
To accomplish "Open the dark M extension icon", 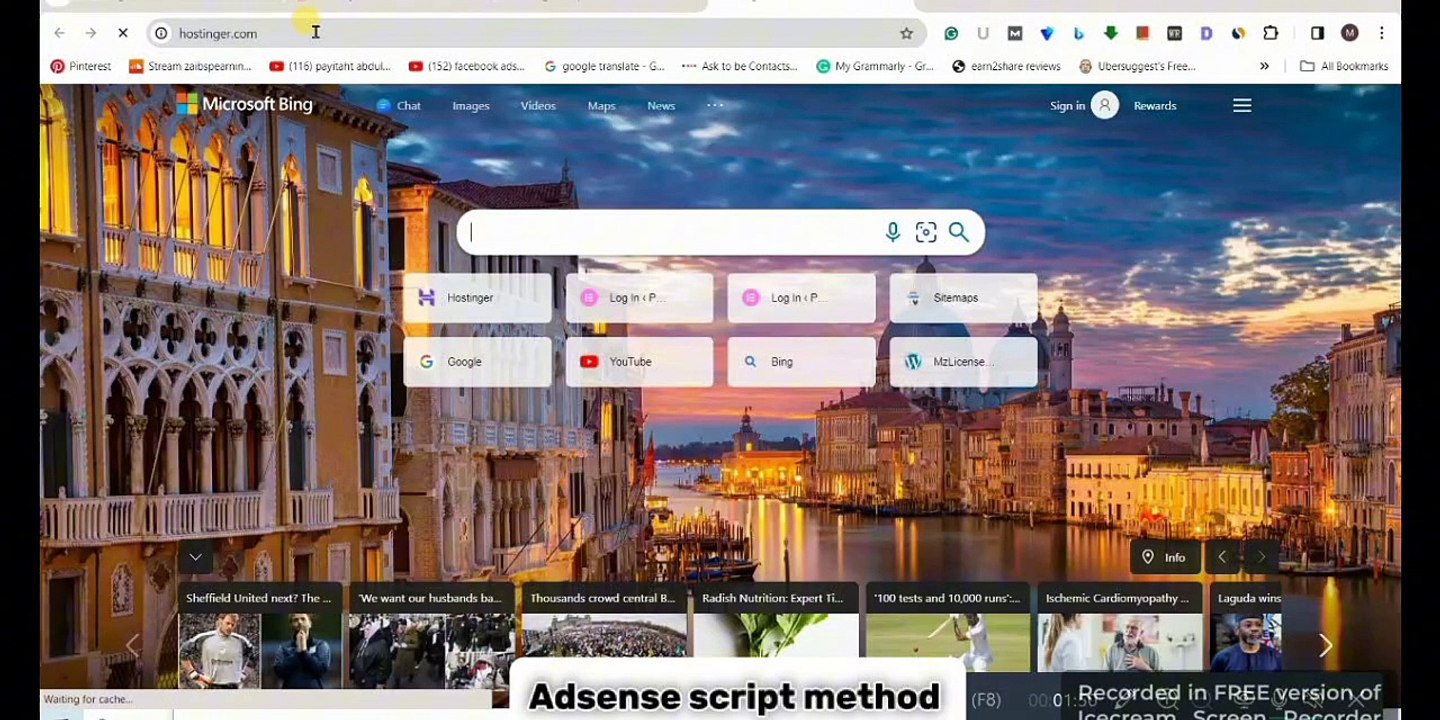I will point(1015,33).
